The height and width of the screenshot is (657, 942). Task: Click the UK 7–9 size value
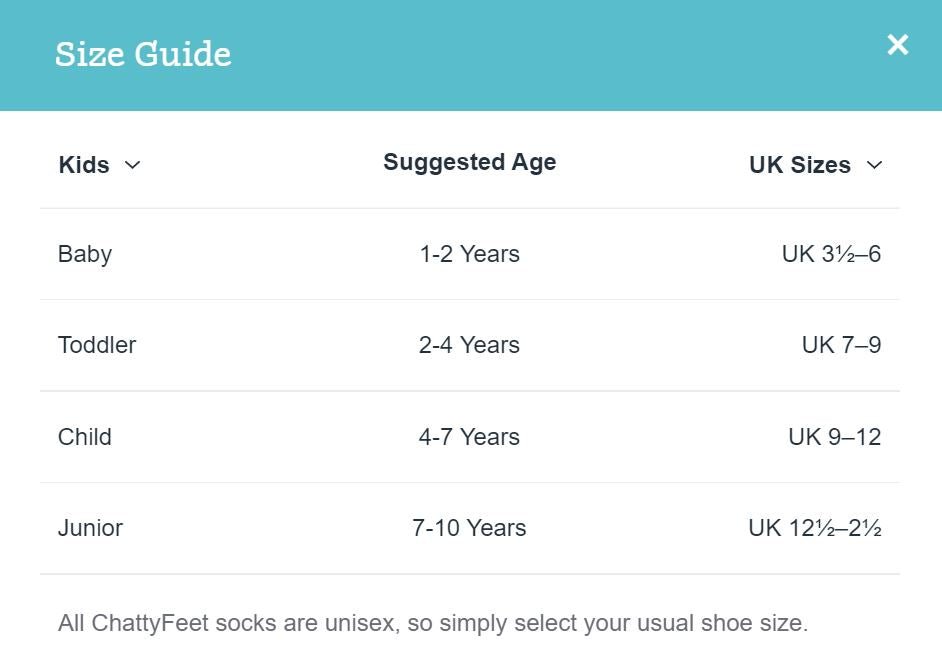coord(842,345)
